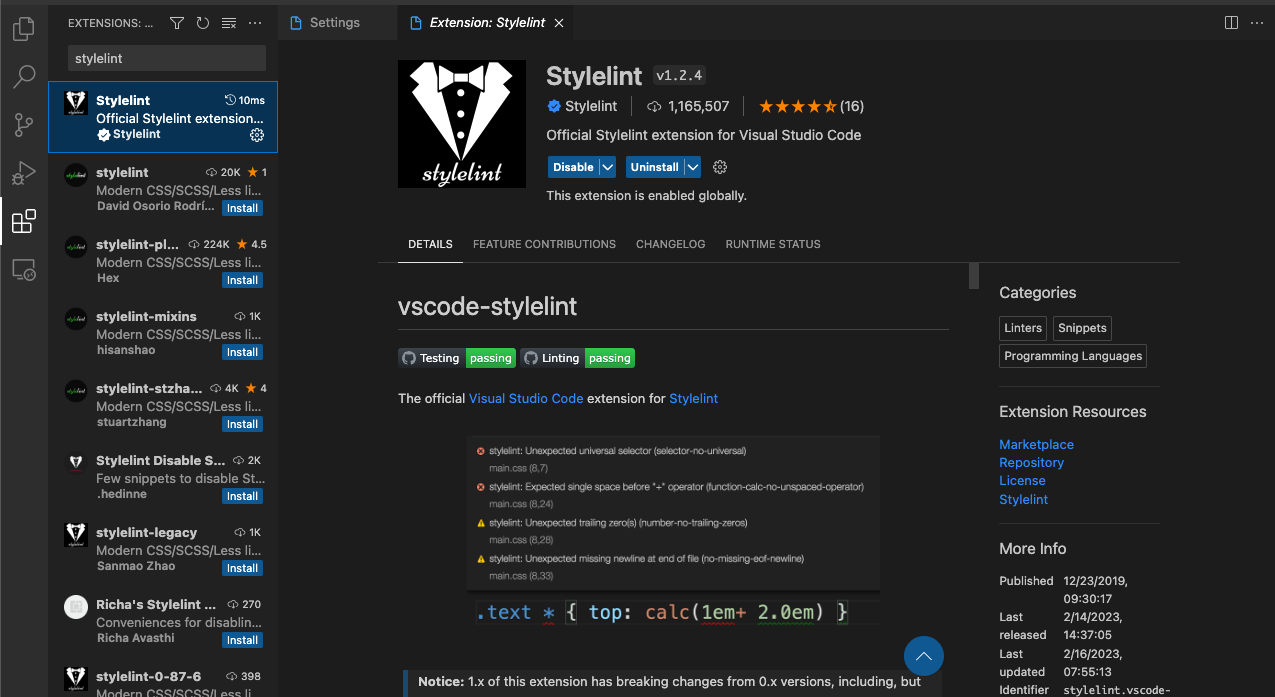Open the Marketplace resource link
The height and width of the screenshot is (697, 1275).
pos(1036,444)
